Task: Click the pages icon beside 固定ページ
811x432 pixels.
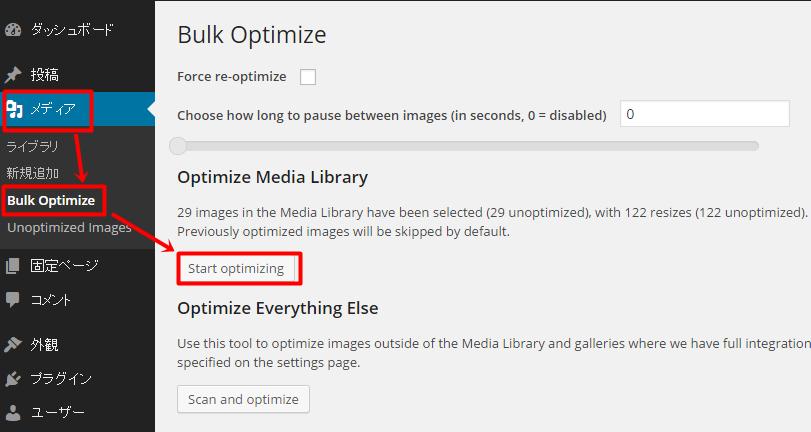Action: [x=12, y=266]
